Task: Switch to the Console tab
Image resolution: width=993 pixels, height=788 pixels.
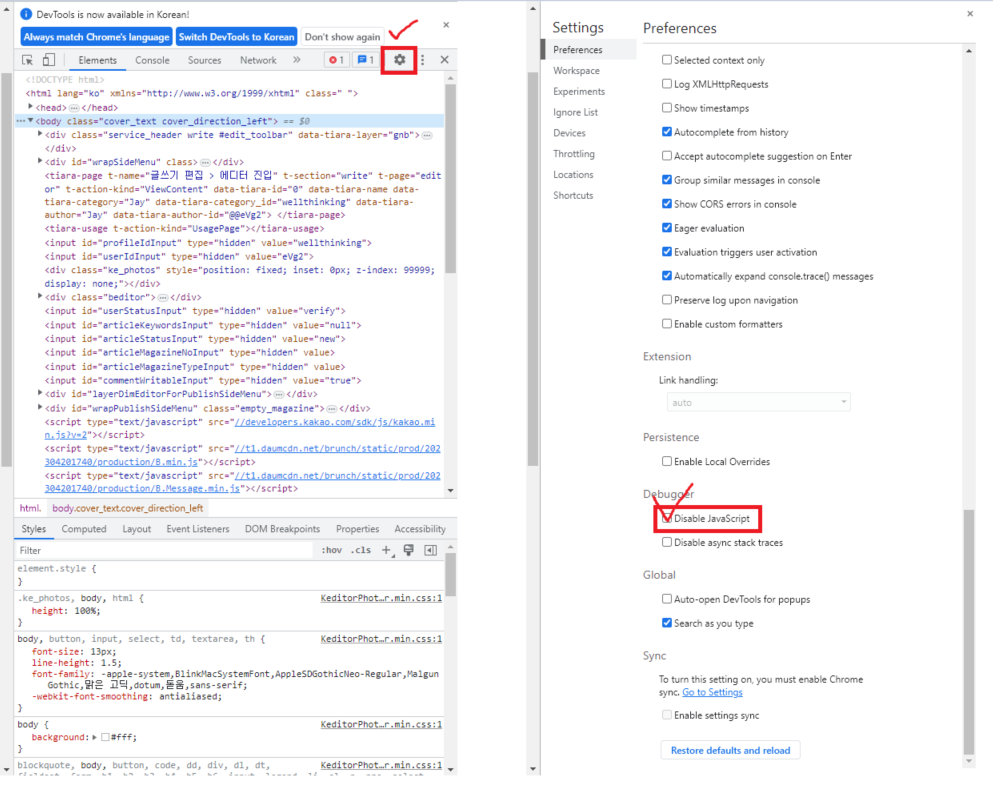Action: 152,60
